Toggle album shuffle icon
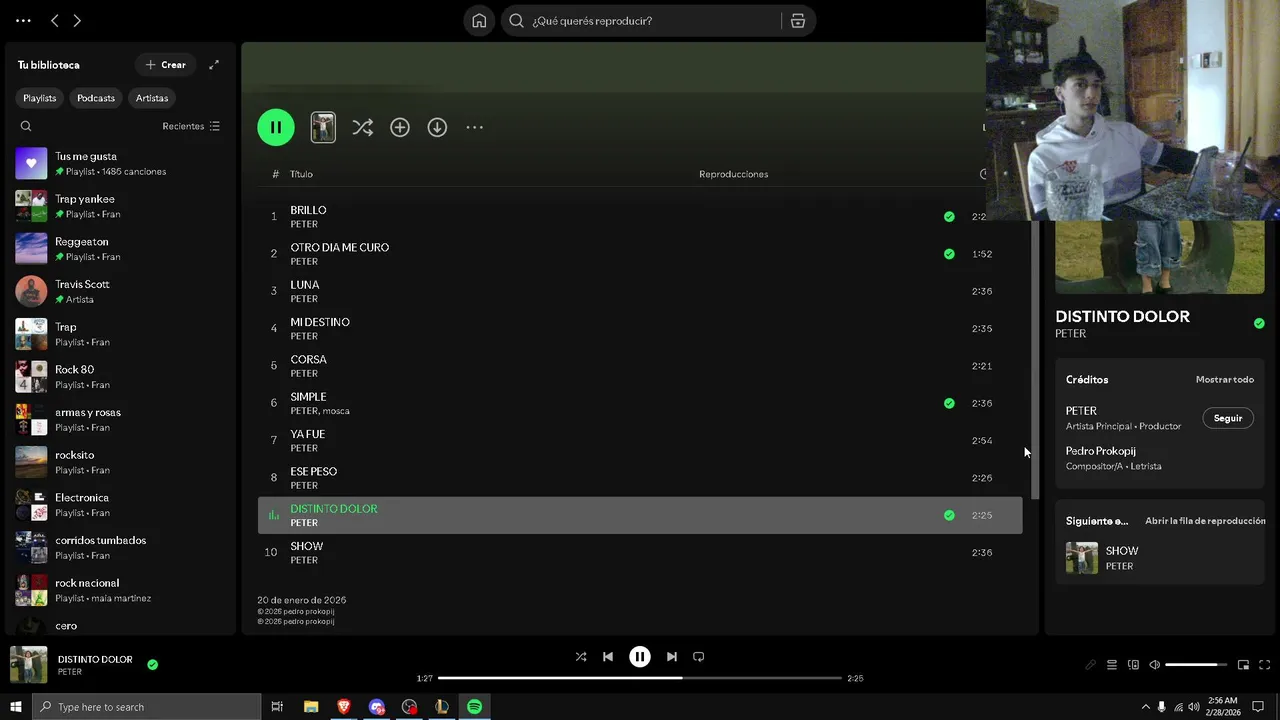Image resolution: width=1280 pixels, height=720 pixels. click(362, 127)
